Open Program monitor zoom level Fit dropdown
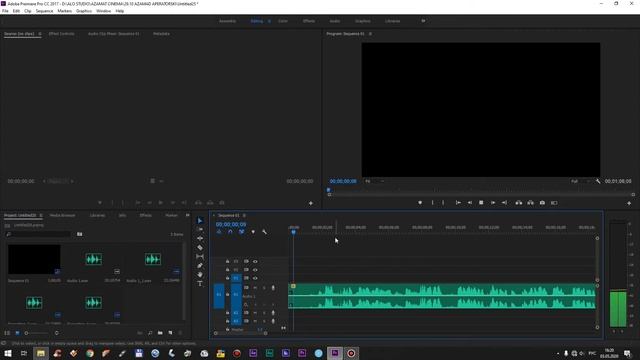 [375, 181]
